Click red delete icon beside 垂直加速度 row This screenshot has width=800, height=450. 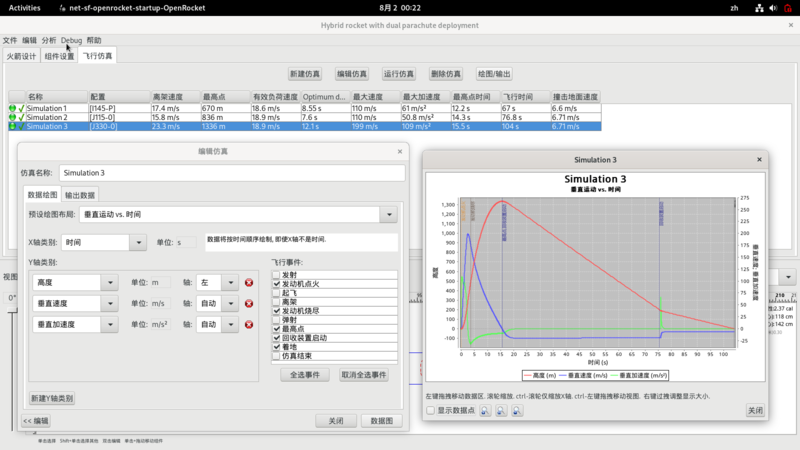[249, 324]
